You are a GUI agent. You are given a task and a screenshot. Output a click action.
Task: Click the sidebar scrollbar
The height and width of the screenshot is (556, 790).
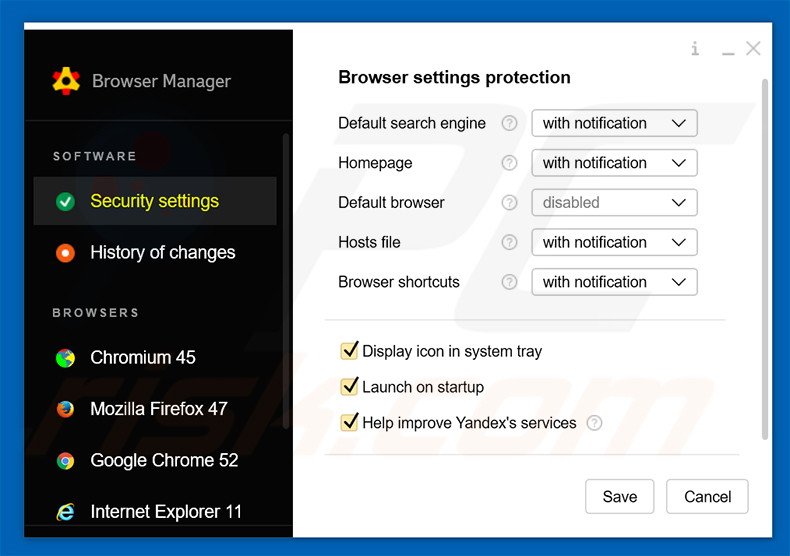click(x=286, y=281)
